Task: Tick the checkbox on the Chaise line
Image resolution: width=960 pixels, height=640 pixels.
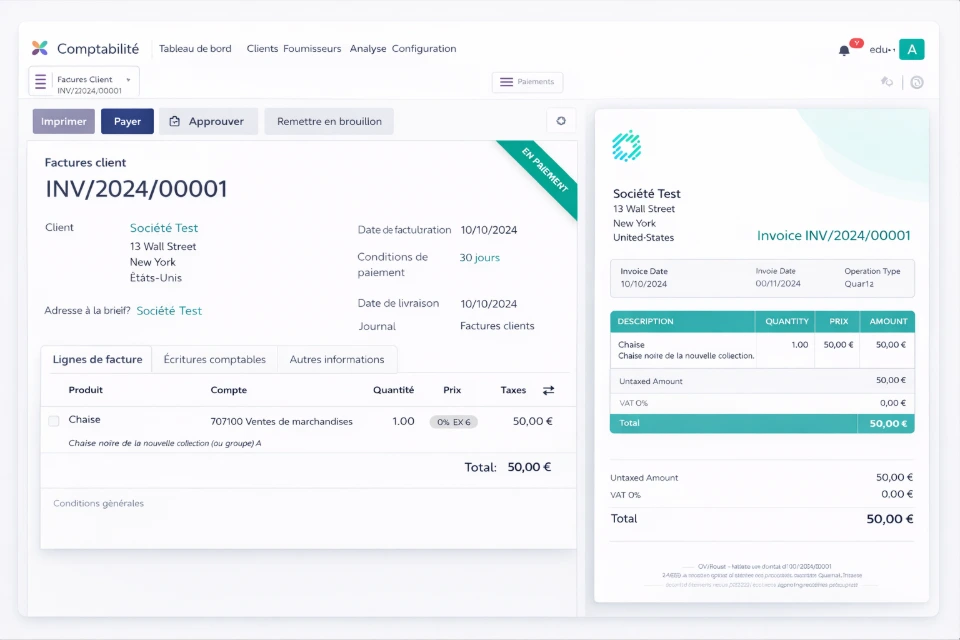Action: pyautogui.click(x=54, y=421)
